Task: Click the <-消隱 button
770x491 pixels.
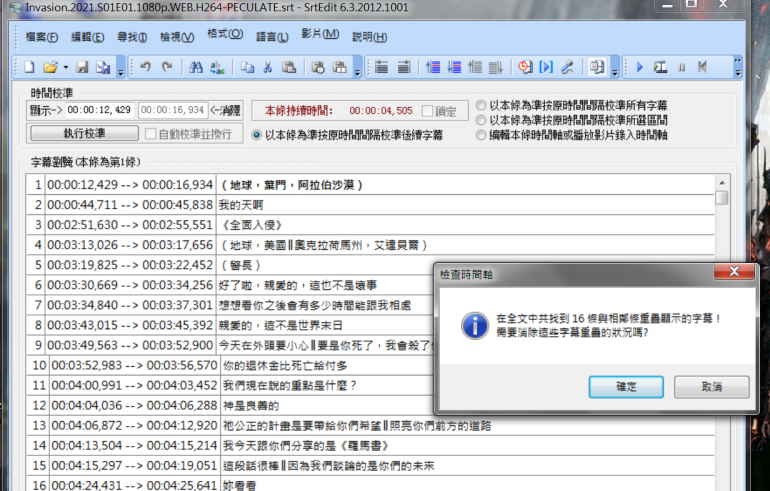Action: tap(225, 110)
